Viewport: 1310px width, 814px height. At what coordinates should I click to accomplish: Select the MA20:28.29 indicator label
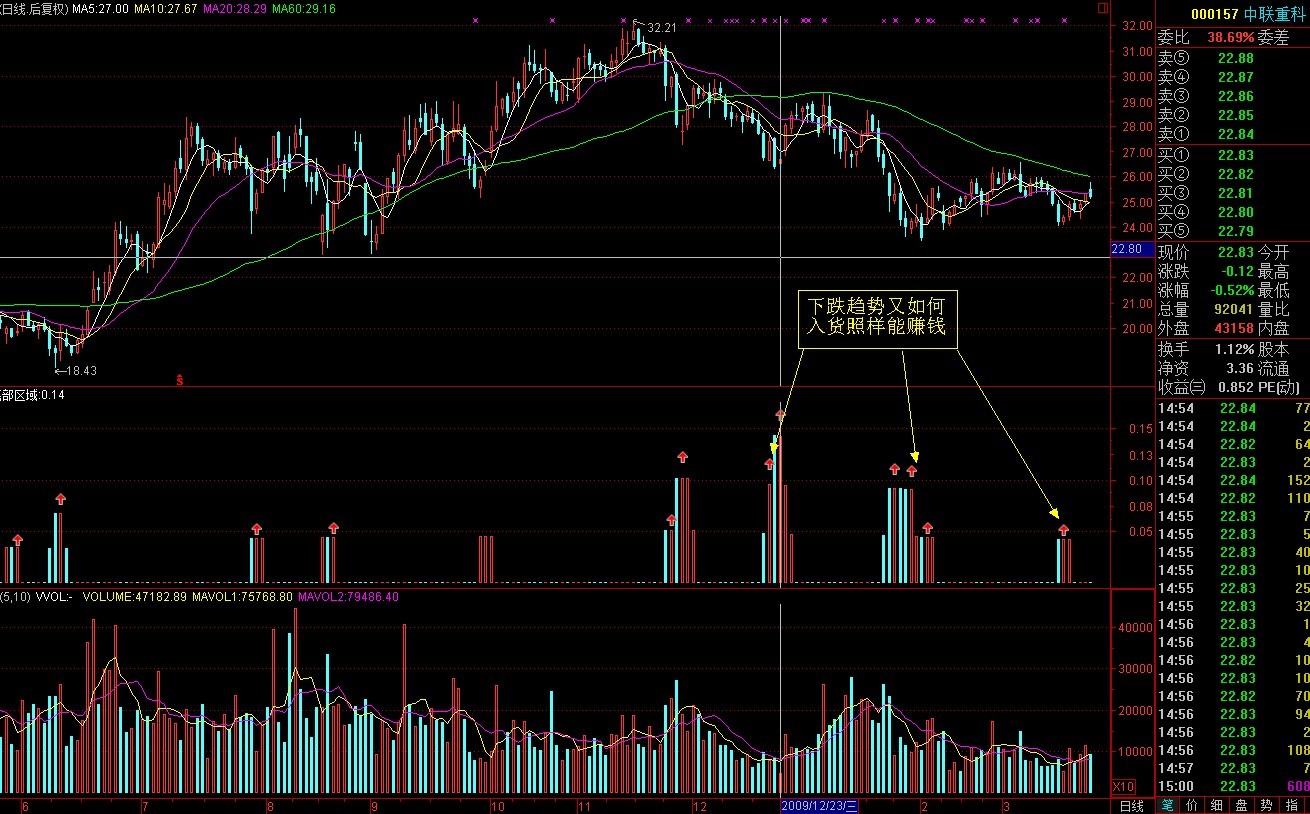235,9
